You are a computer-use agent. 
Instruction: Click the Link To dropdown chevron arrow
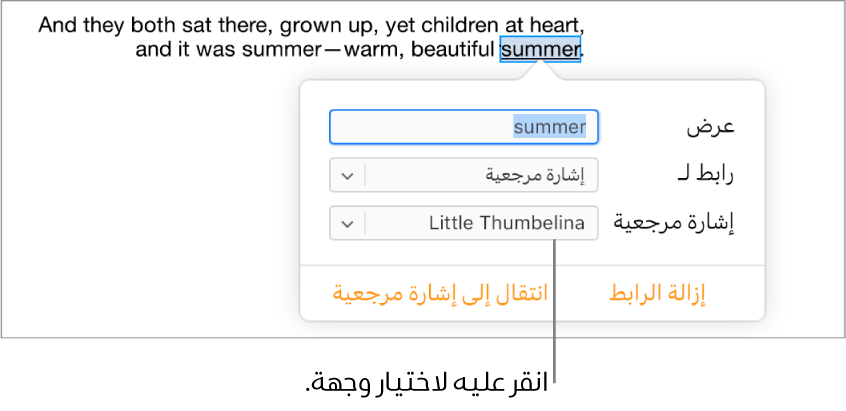pos(347,175)
